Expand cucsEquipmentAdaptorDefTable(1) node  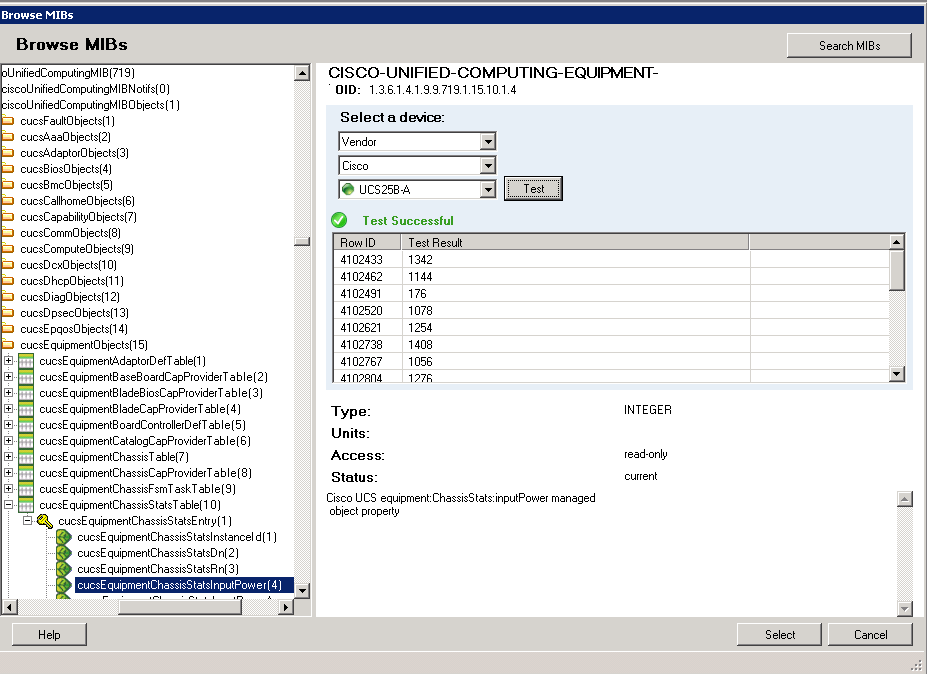pyautogui.click(x=8, y=360)
